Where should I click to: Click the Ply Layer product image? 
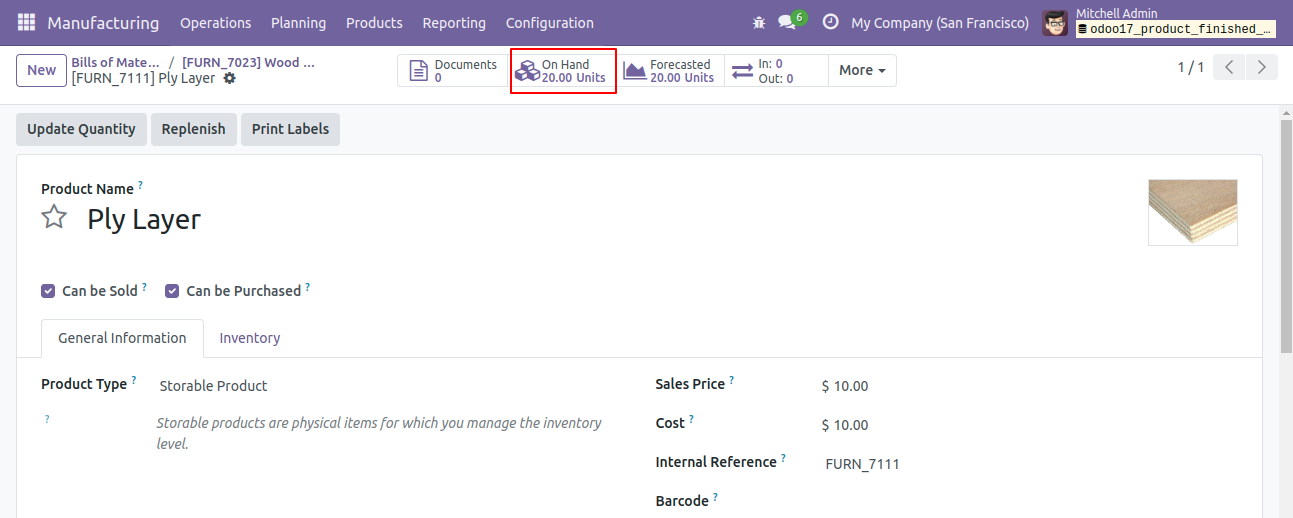point(1193,212)
